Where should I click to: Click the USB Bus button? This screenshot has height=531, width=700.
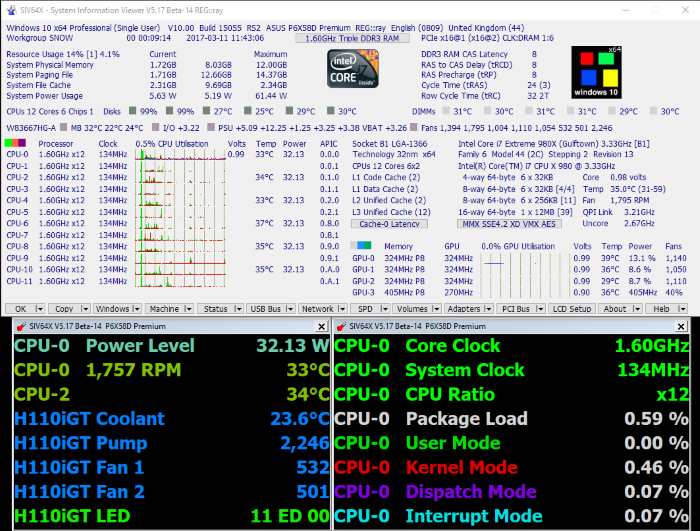266,309
